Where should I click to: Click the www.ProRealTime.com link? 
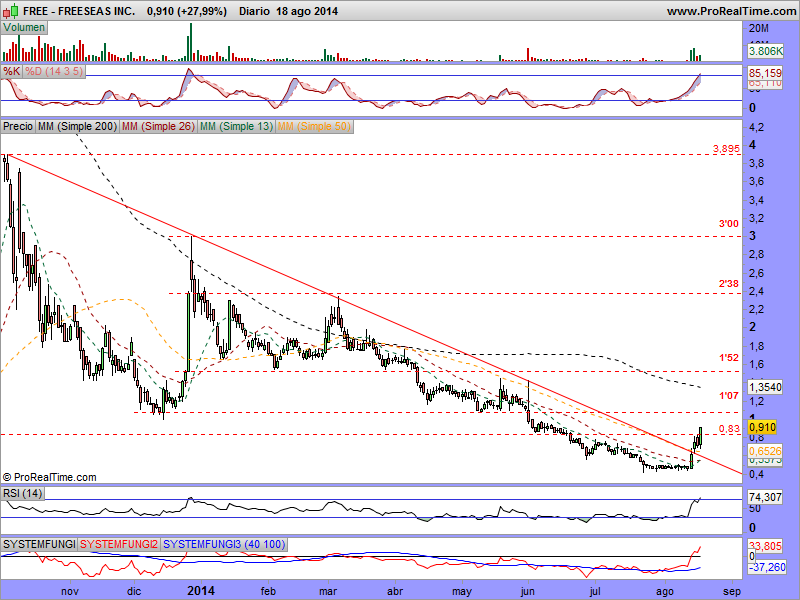(x=731, y=11)
